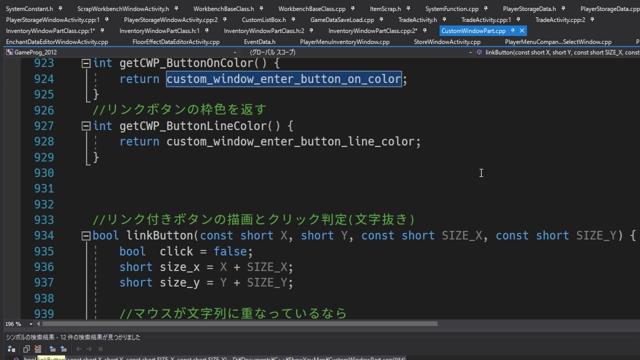Pin the WorkbenchBaseClass.cpp tab
Image resolution: width=640 pixels, height=360 pixels.
(353, 8)
